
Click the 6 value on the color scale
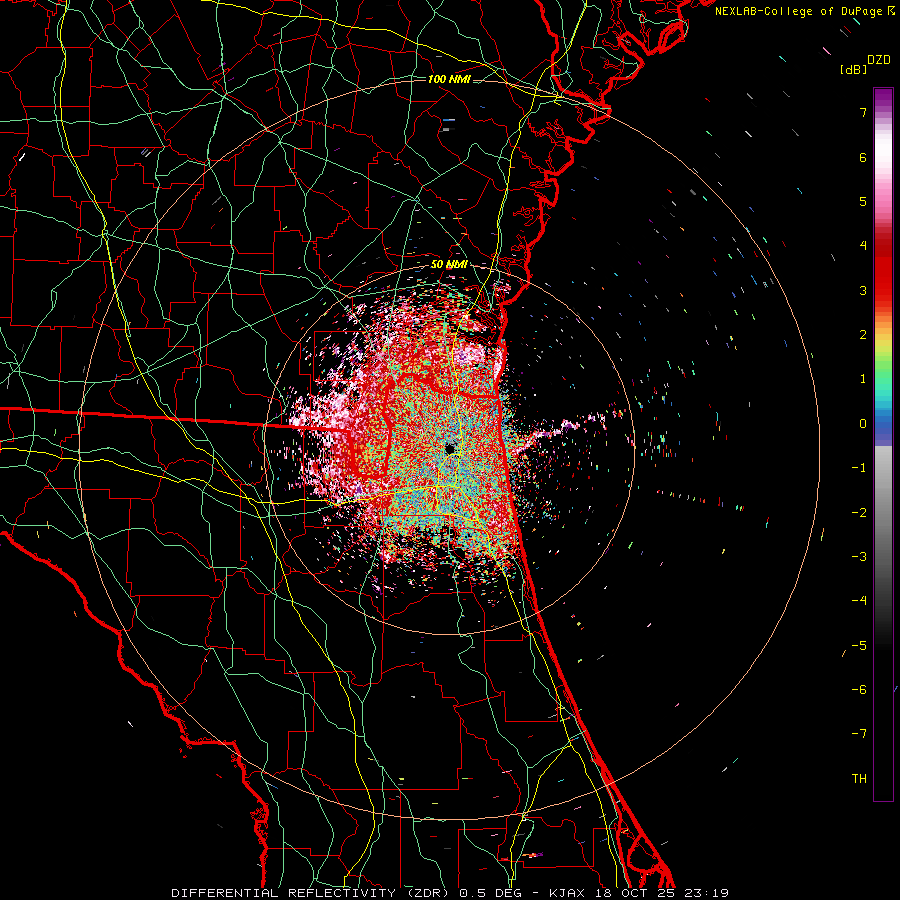point(863,157)
